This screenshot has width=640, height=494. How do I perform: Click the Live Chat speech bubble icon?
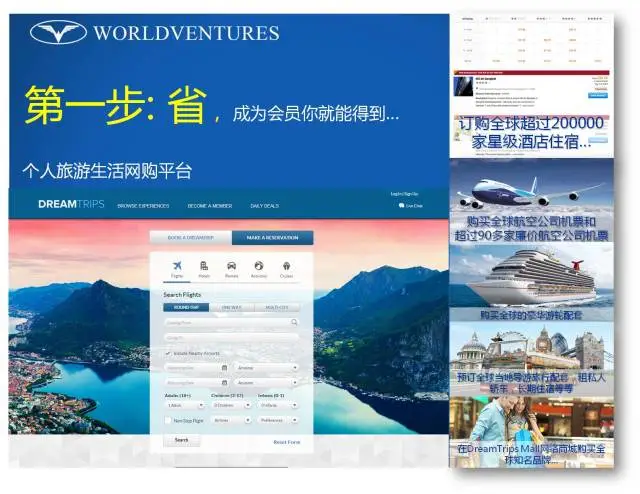coord(401,205)
